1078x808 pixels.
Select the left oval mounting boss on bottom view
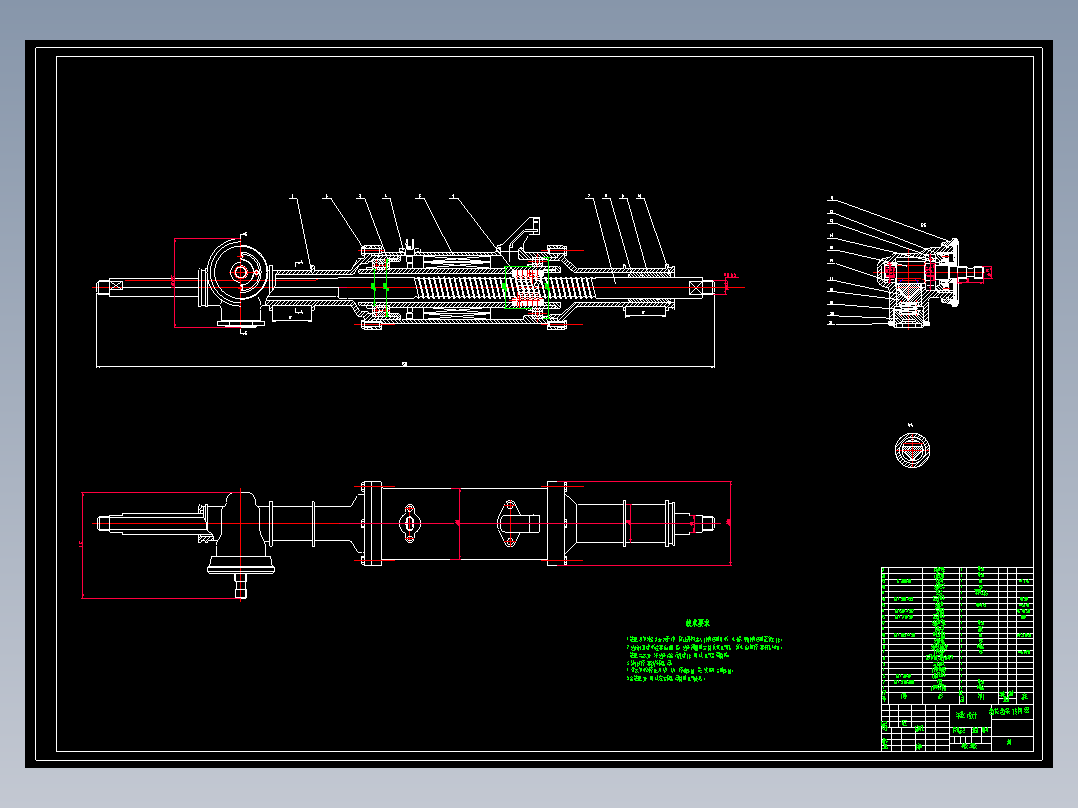409,523
